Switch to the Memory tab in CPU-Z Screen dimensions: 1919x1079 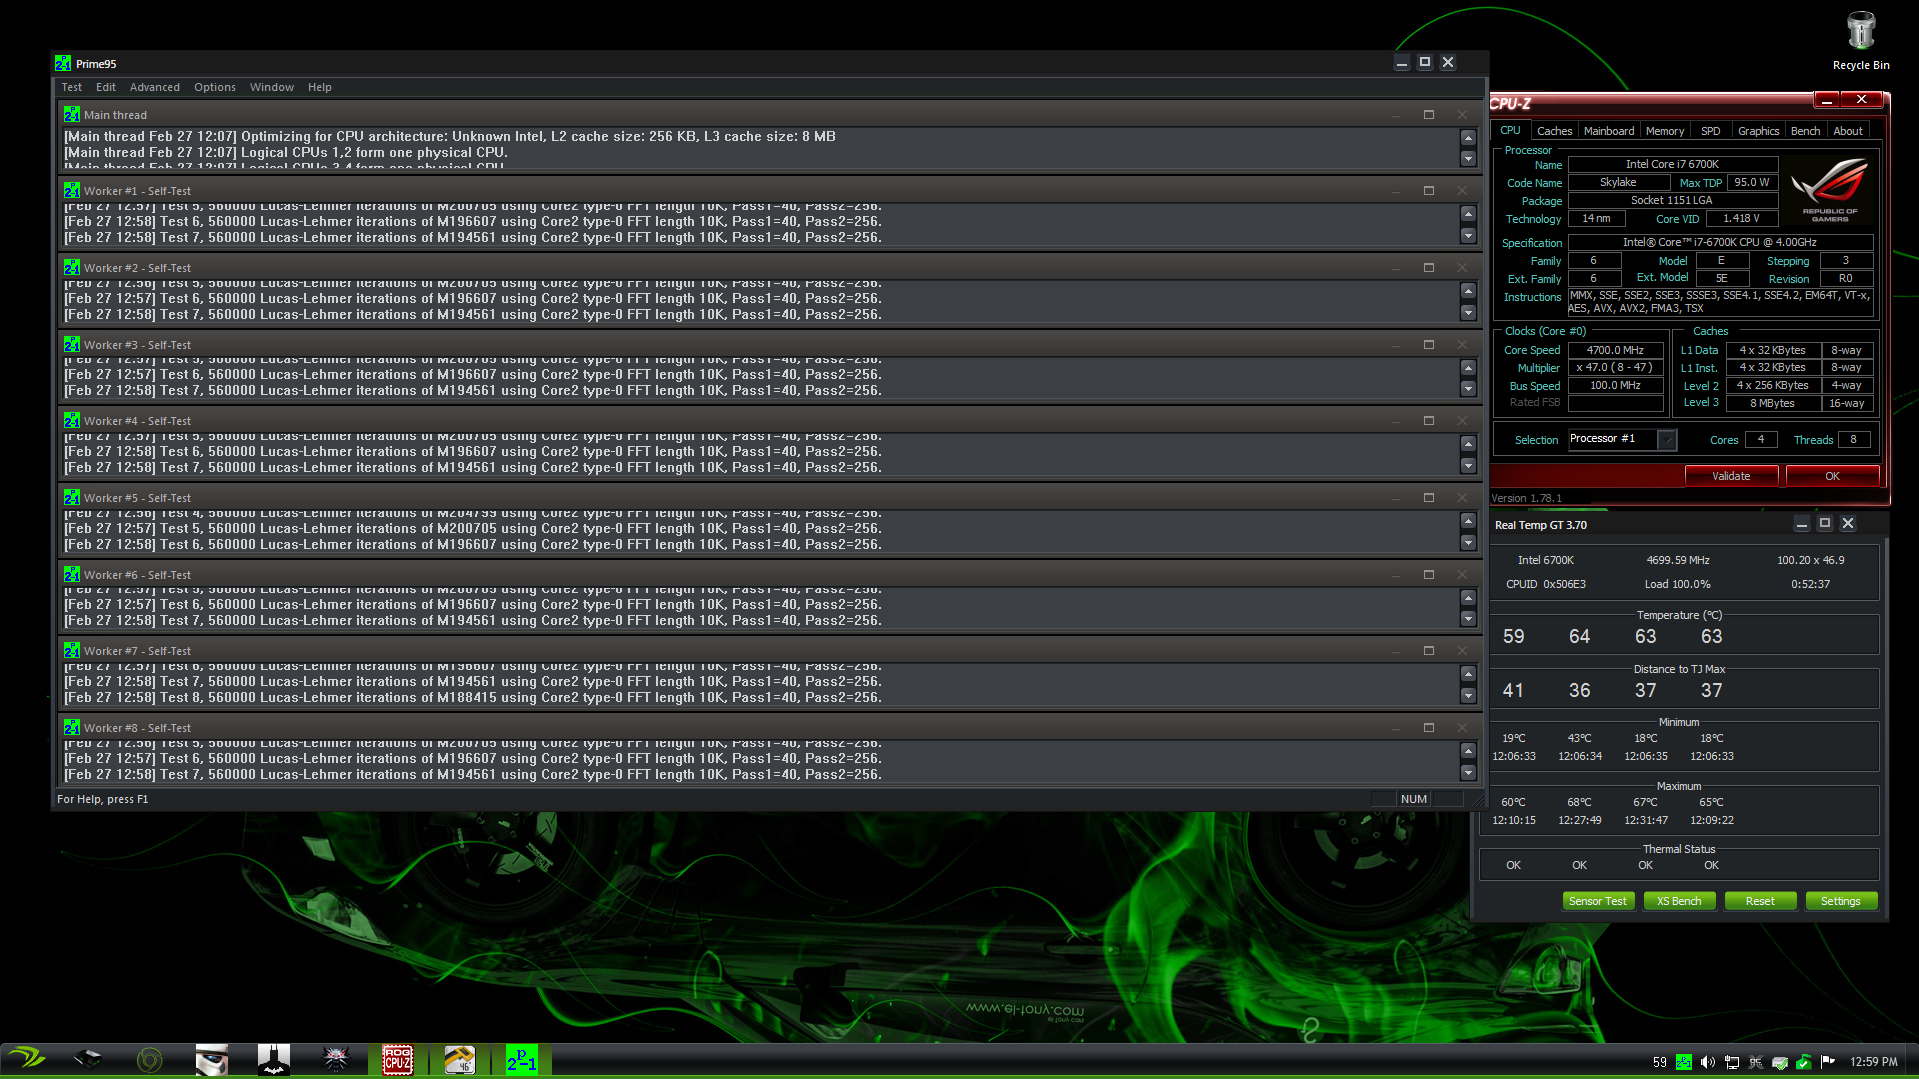1665,131
